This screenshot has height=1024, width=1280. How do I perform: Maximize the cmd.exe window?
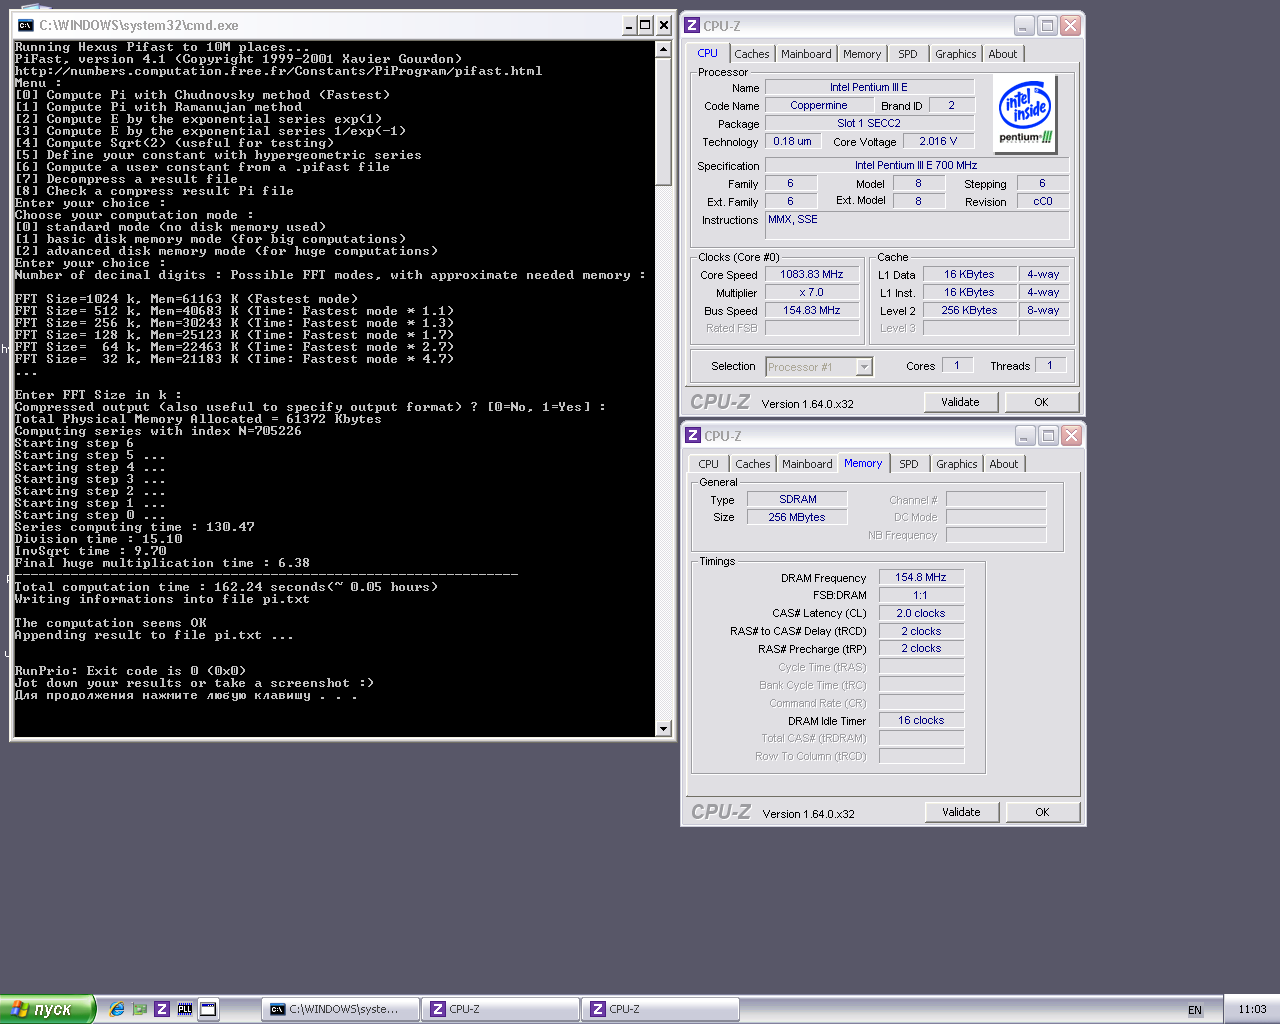(645, 25)
